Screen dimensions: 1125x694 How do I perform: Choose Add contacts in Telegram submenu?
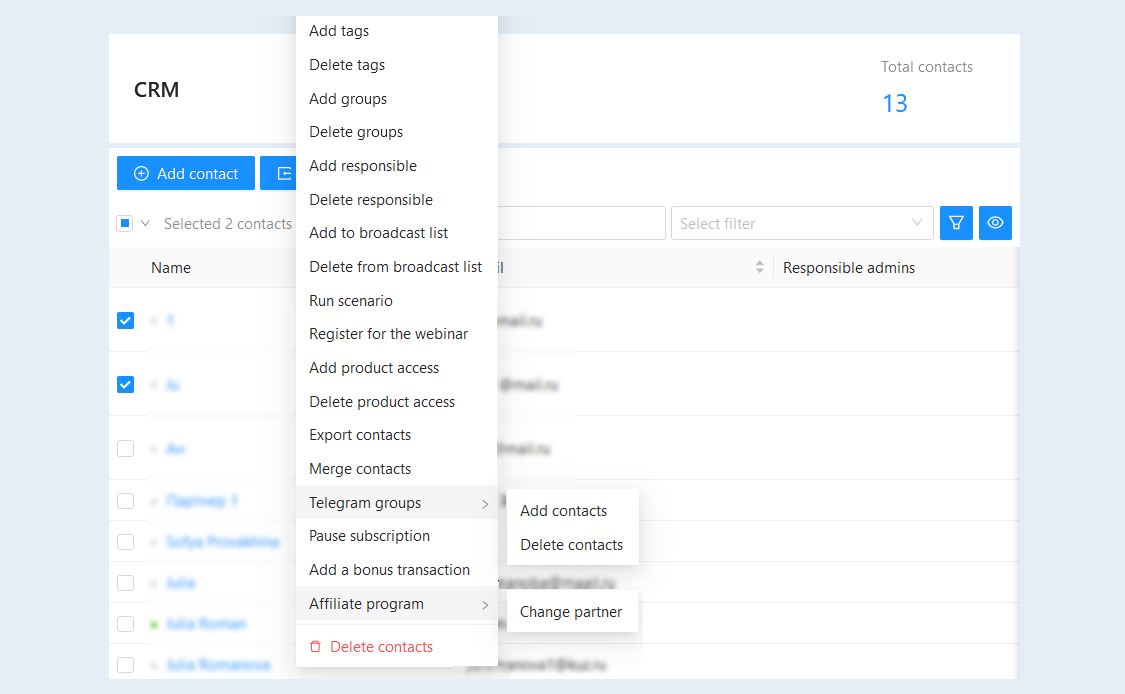click(573, 511)
